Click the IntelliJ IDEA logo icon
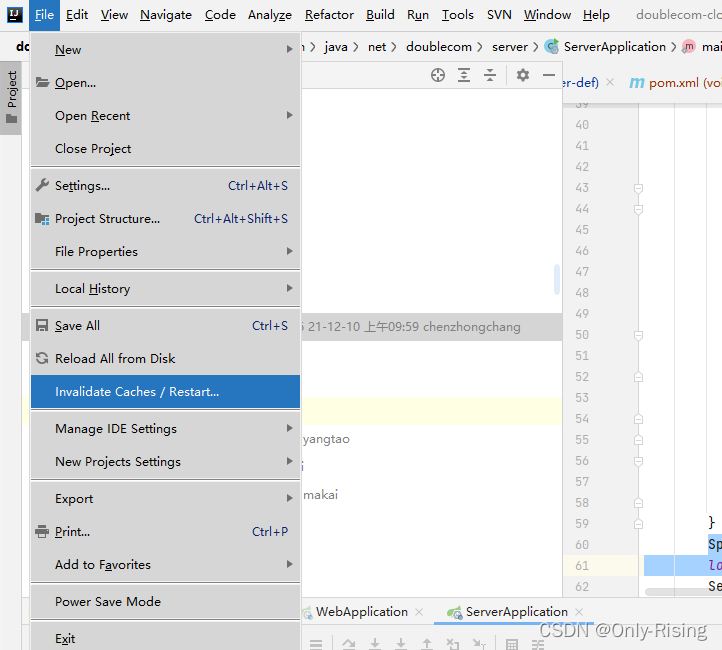The image size is (722, 650). tap(14, 15)
